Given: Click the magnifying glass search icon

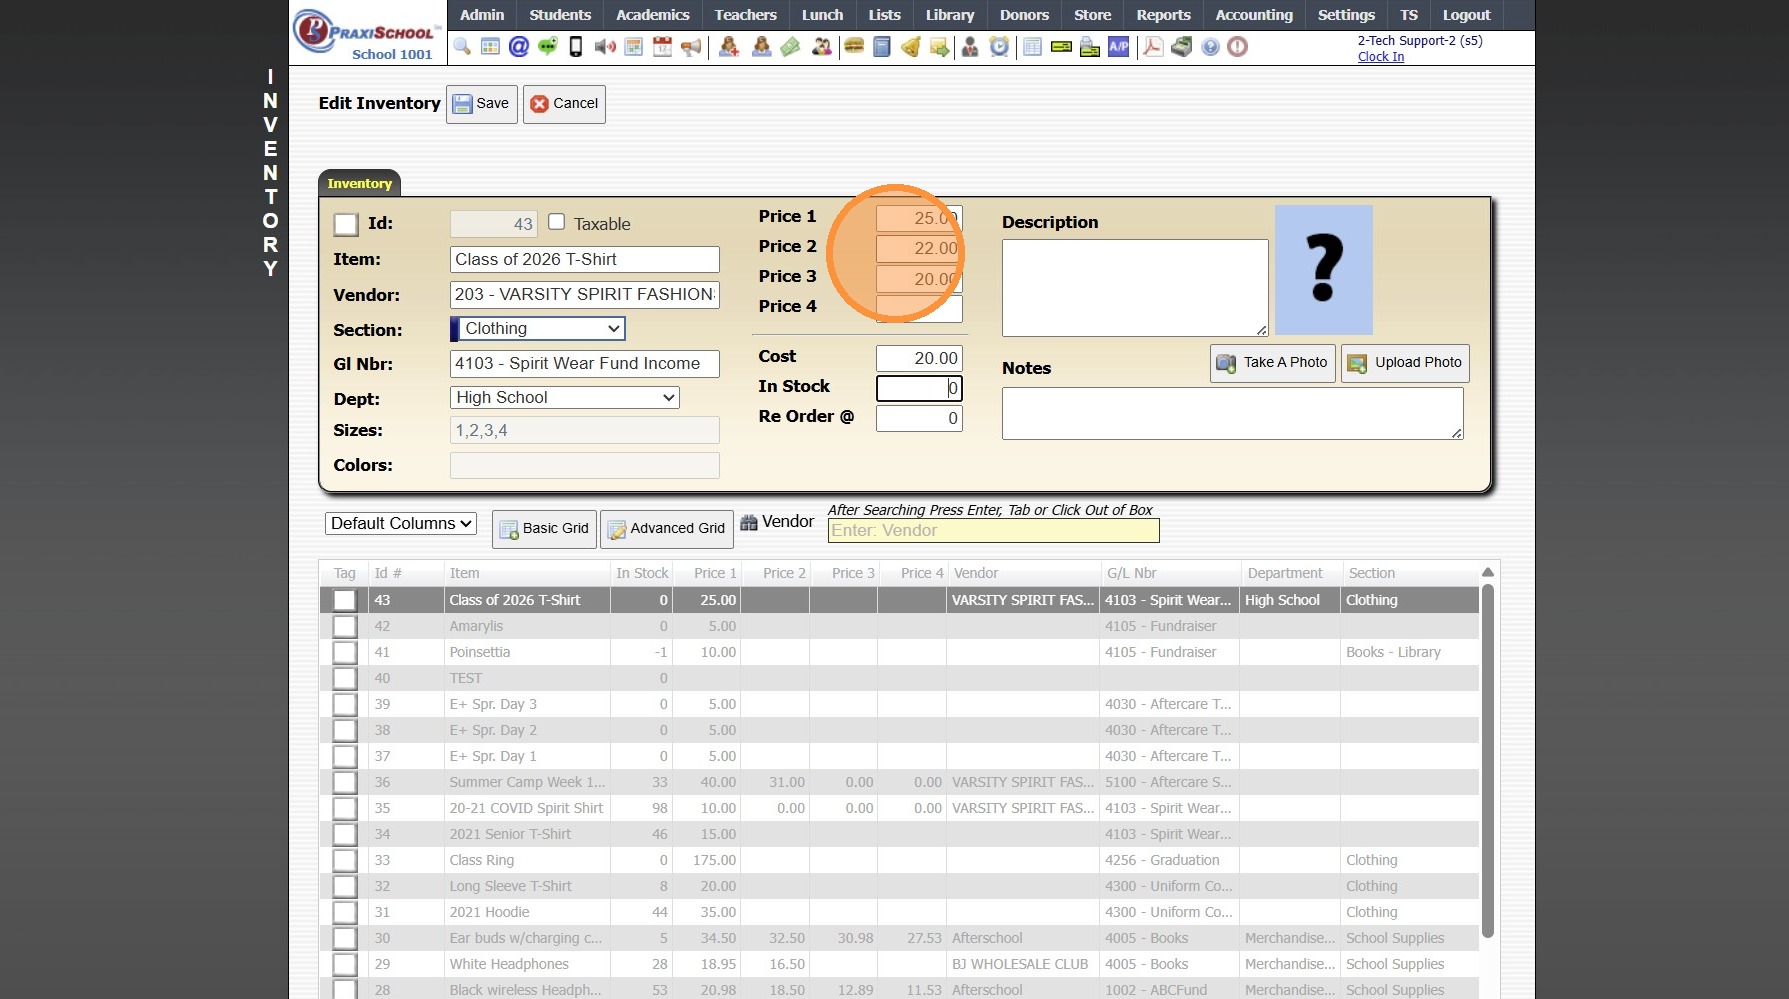Looking at the screenshot, I should click(462, 47).
